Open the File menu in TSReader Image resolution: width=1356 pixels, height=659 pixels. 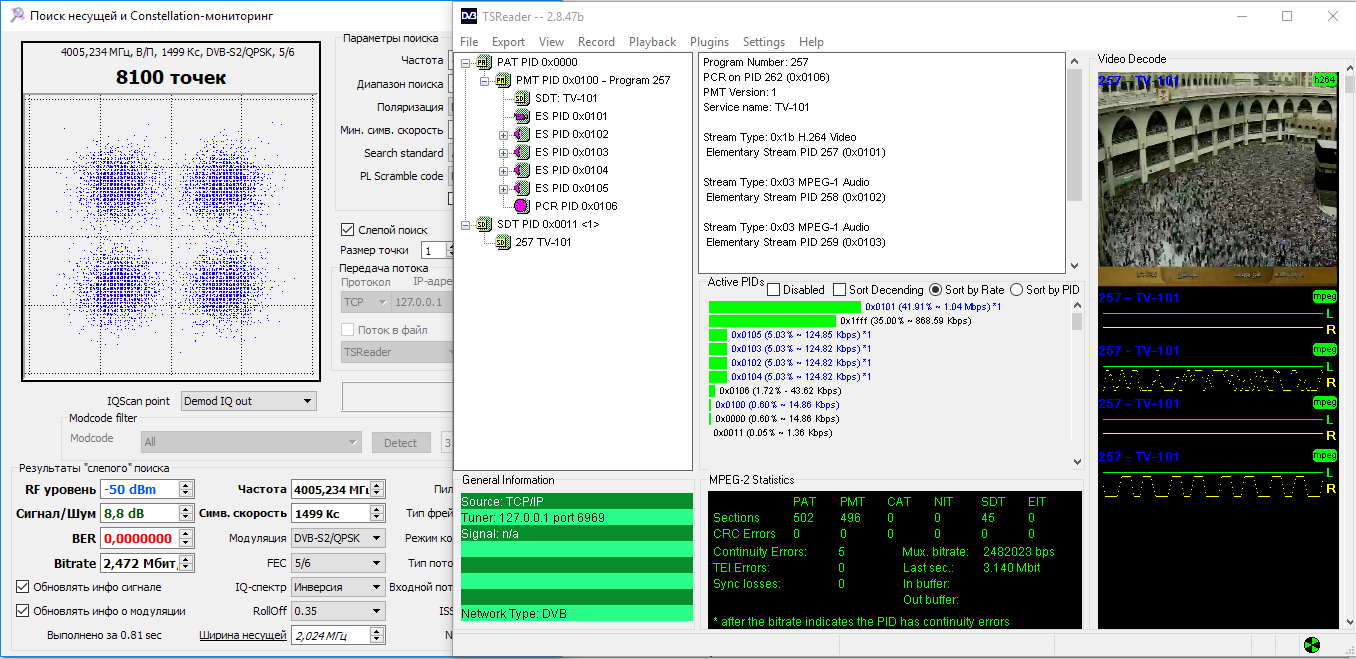469,42
